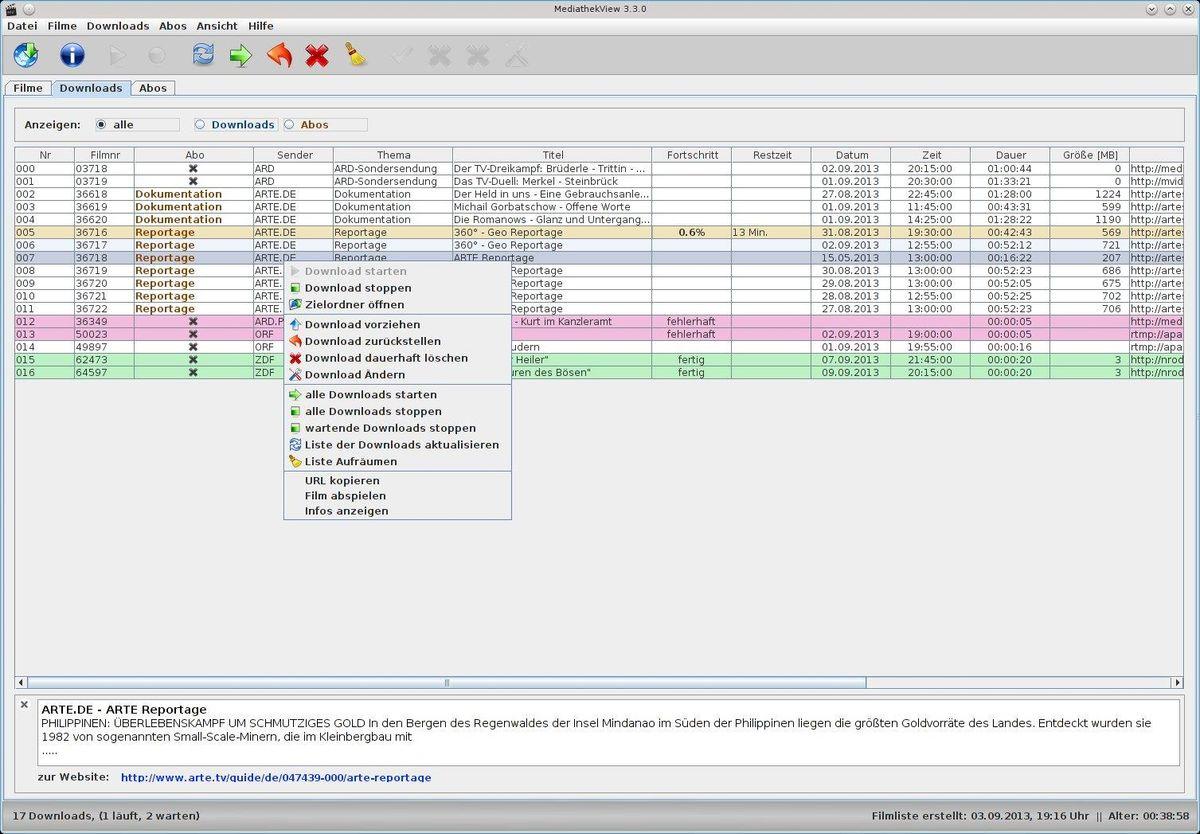Select the 'alle' radio button
This screenshot has height=834, width=1200.
[x=101, y=125]
